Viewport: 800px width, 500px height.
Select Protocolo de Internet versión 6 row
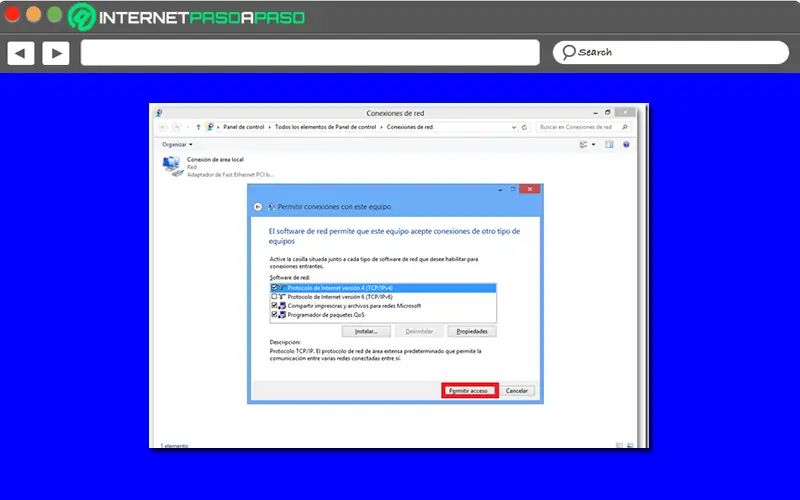tap(383, 297)
